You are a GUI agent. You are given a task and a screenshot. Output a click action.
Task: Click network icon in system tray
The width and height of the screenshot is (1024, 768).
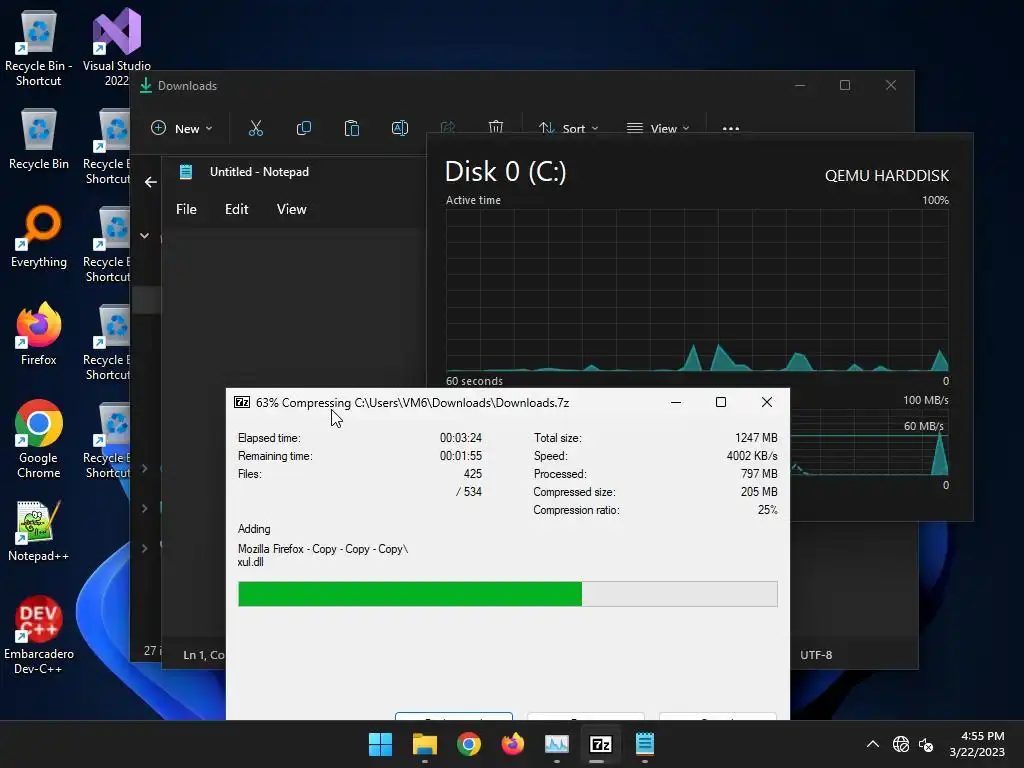click(901, 744)
